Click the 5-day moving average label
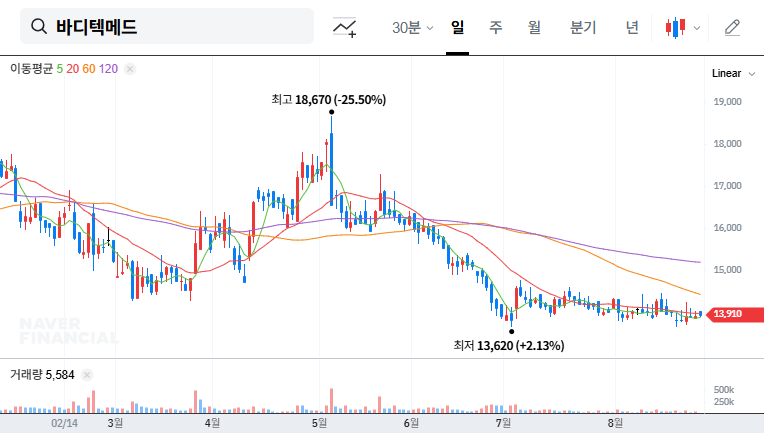This screenshot has height=433, width=764. [x=59, y=69]
